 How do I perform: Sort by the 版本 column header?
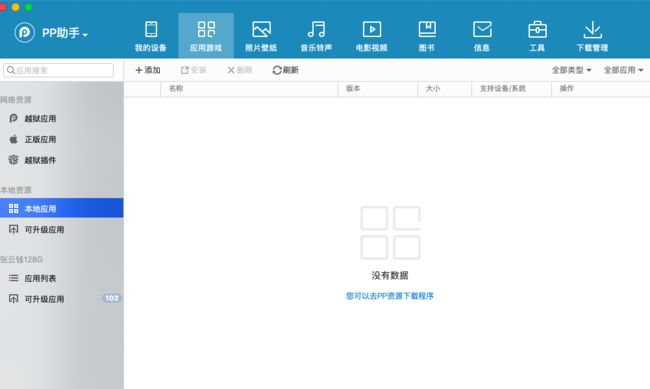378,89
